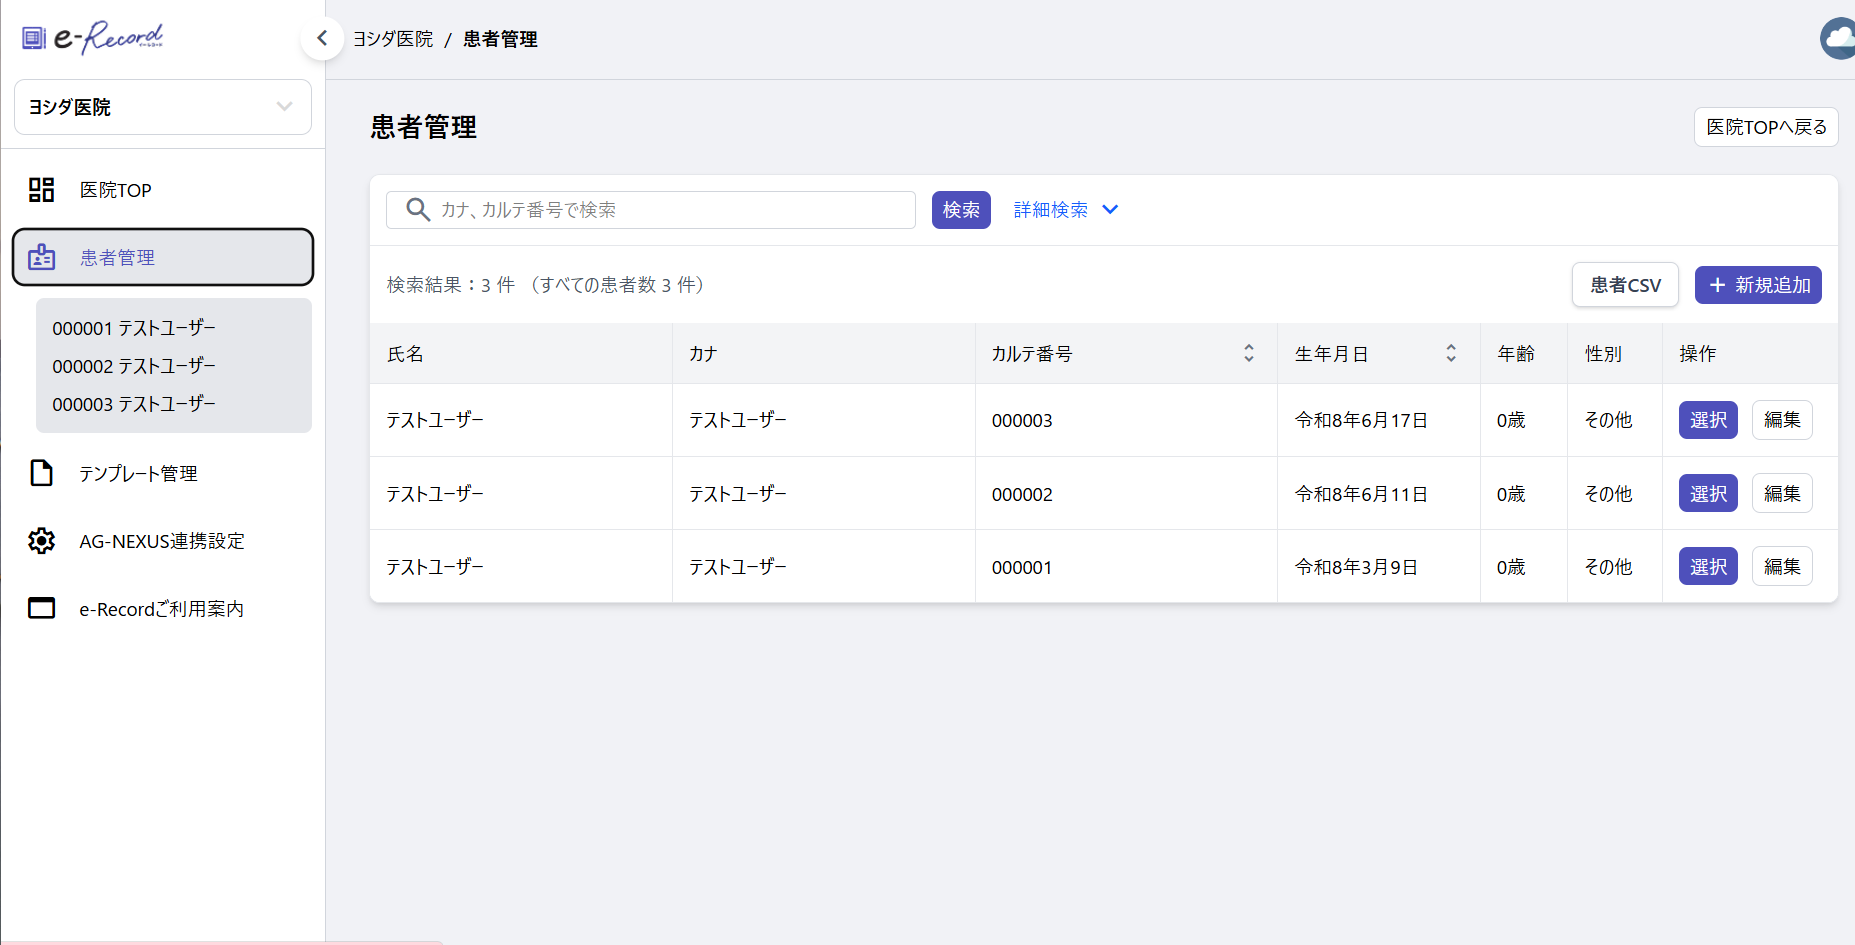Collapse the sidebar with the chevron button
The height and width of the screenshot is (945, 1855).
[322, 38]
